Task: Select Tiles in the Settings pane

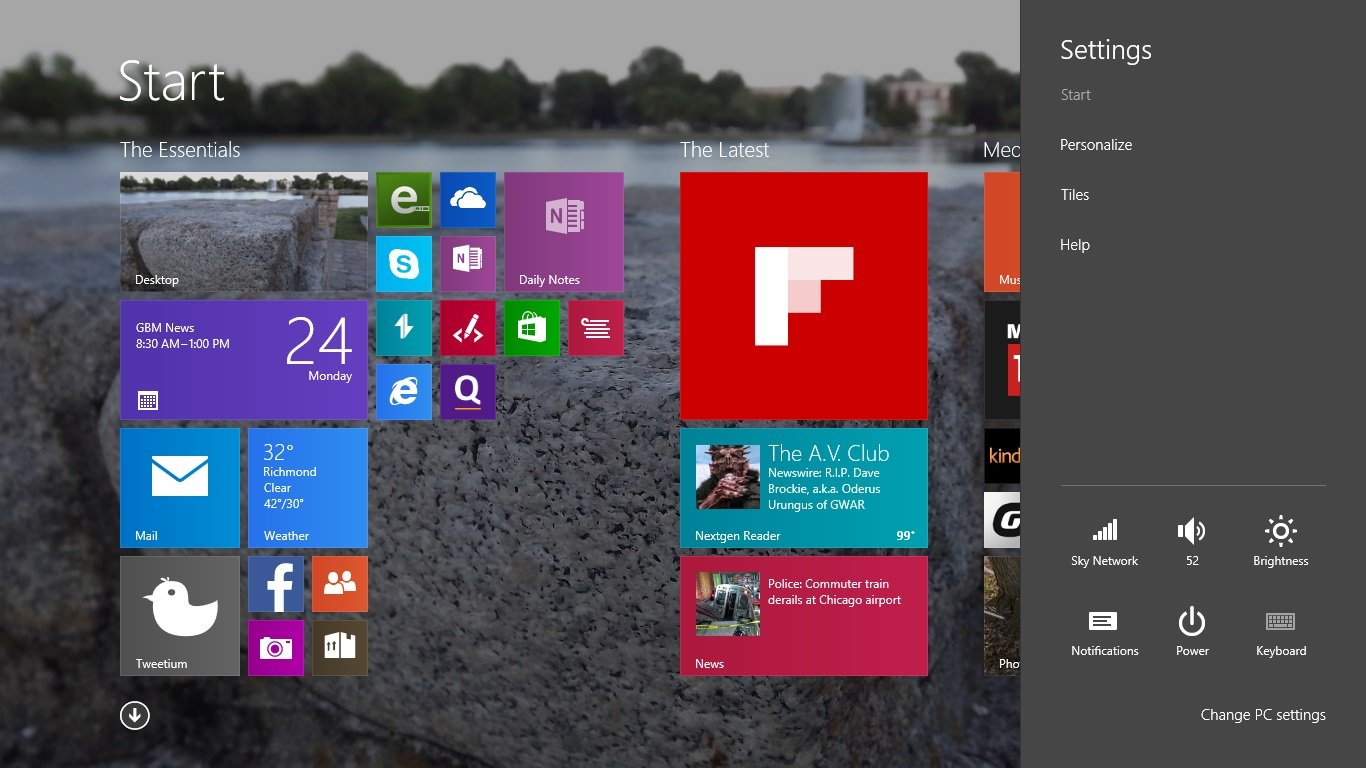Action: click(x=1075, y=195)
